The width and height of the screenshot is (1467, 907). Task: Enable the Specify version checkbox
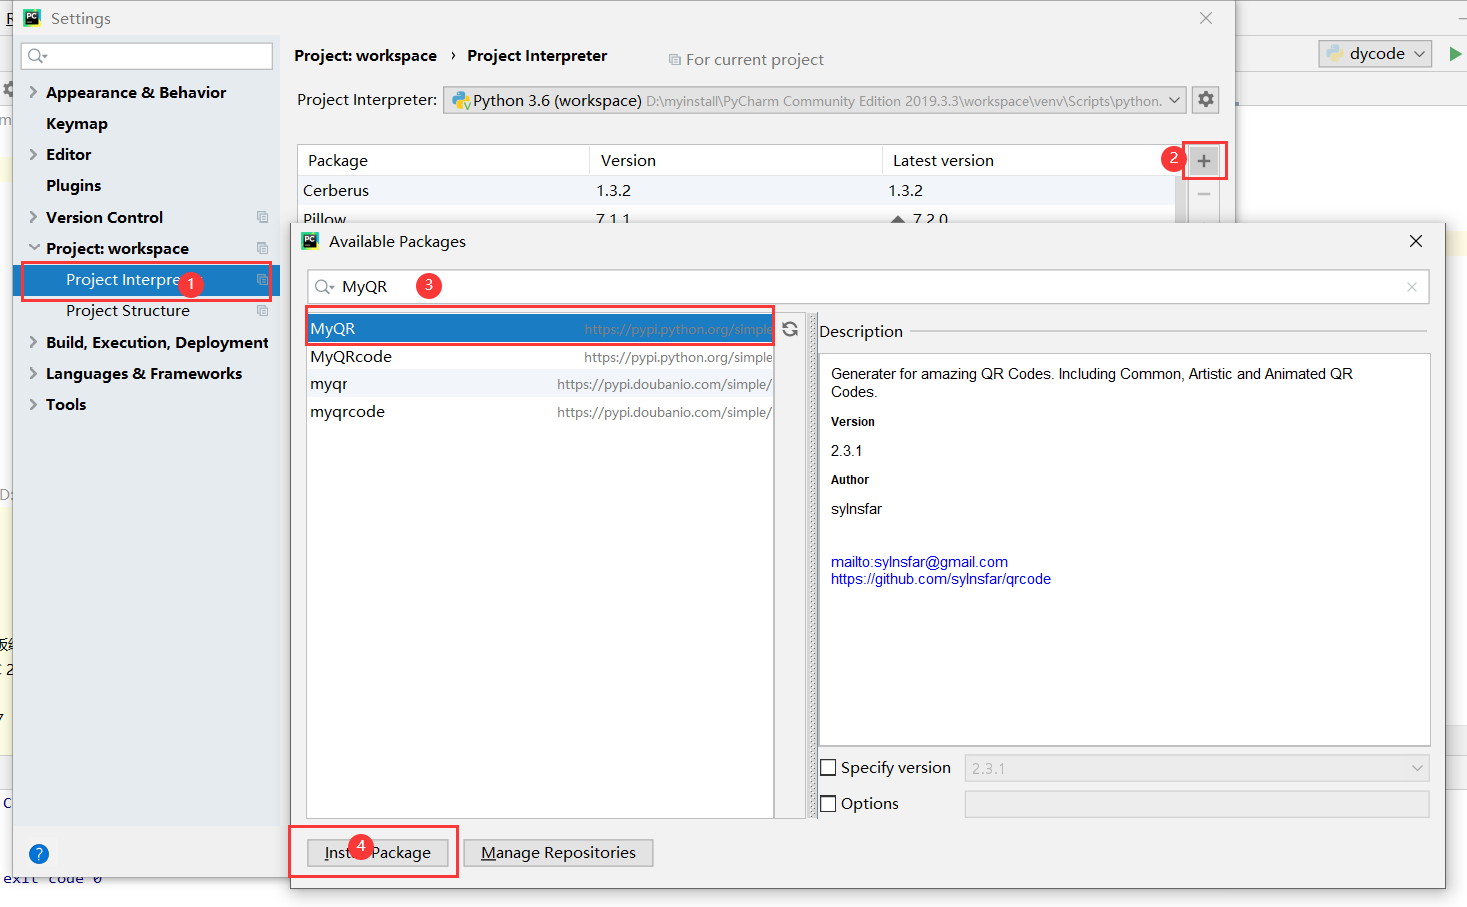[x=828, y=768]
